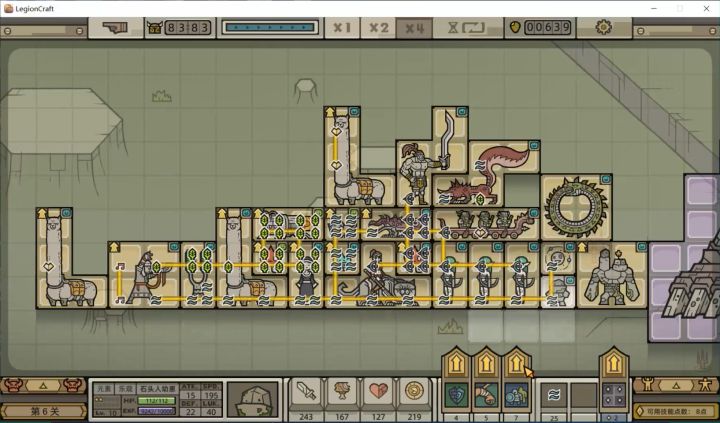The height and width of the screenshot is (423, 720).
Task: Set game speed to x1
Action: coord(342,28)
